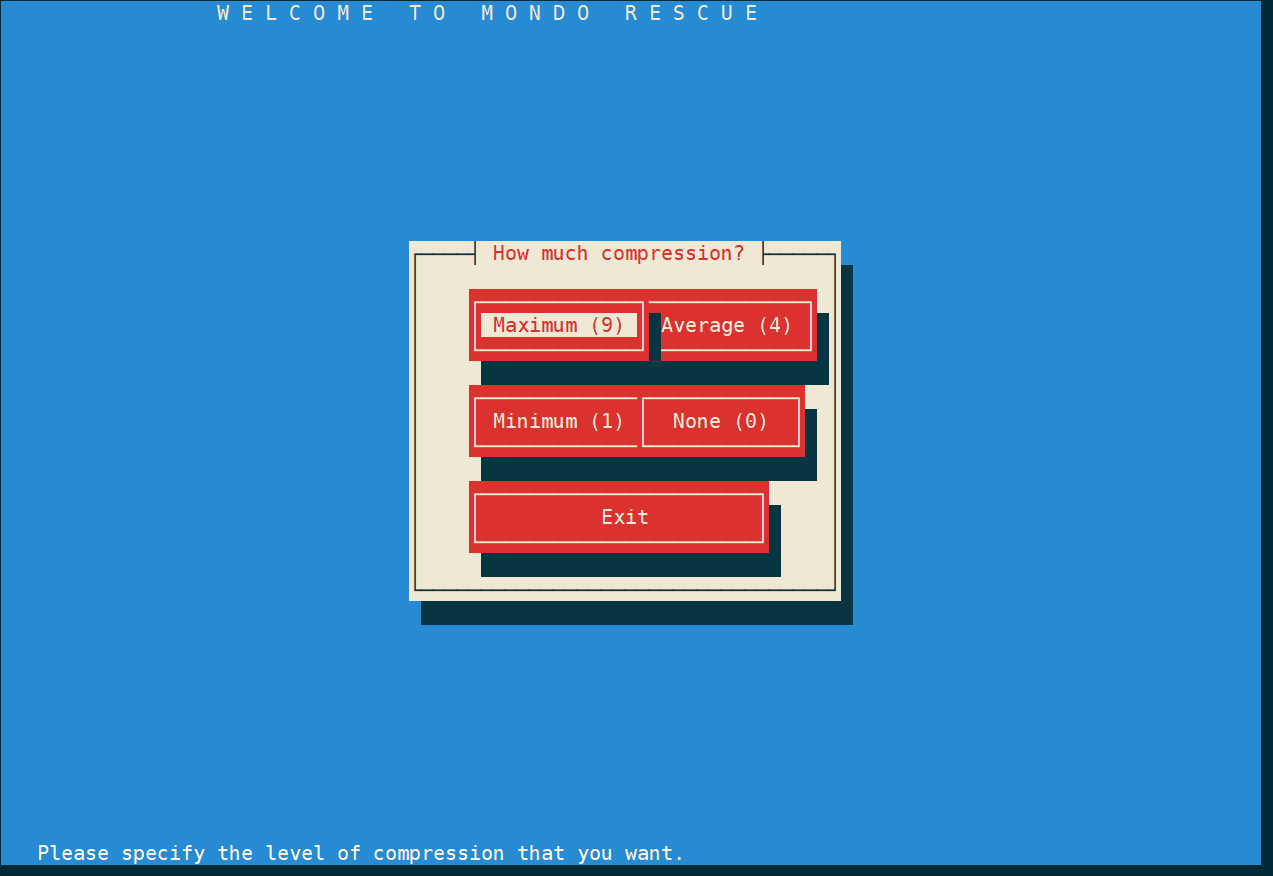Click the word "WELCOME" in the header
This screenshot has height=876, width=1273.
pos(297,13)
